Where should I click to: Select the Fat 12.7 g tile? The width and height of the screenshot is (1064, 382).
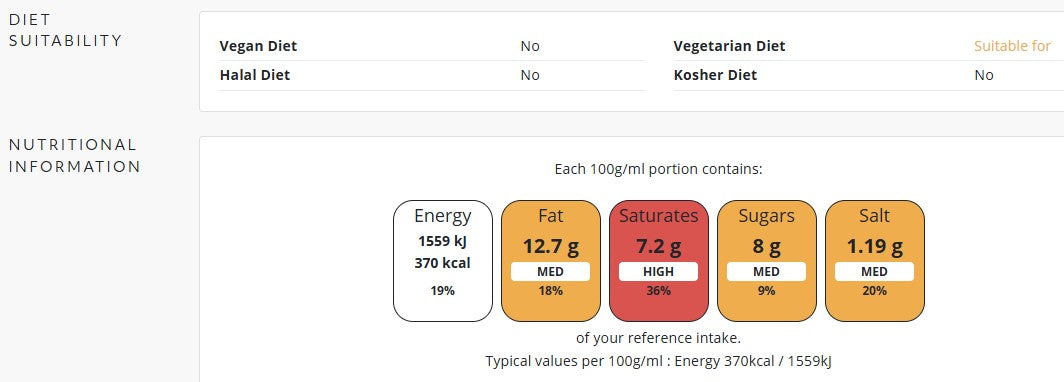(x=550, y=261)
